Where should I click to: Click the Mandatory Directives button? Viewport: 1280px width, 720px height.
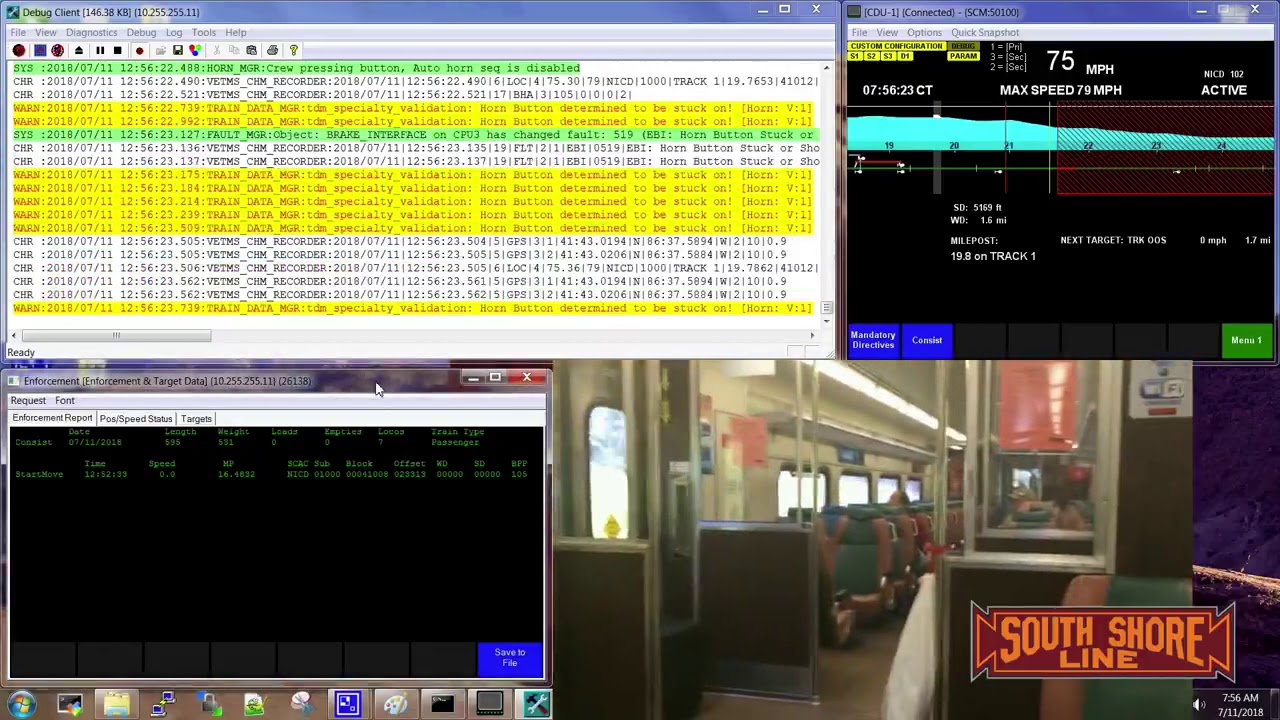click(873, 340)
